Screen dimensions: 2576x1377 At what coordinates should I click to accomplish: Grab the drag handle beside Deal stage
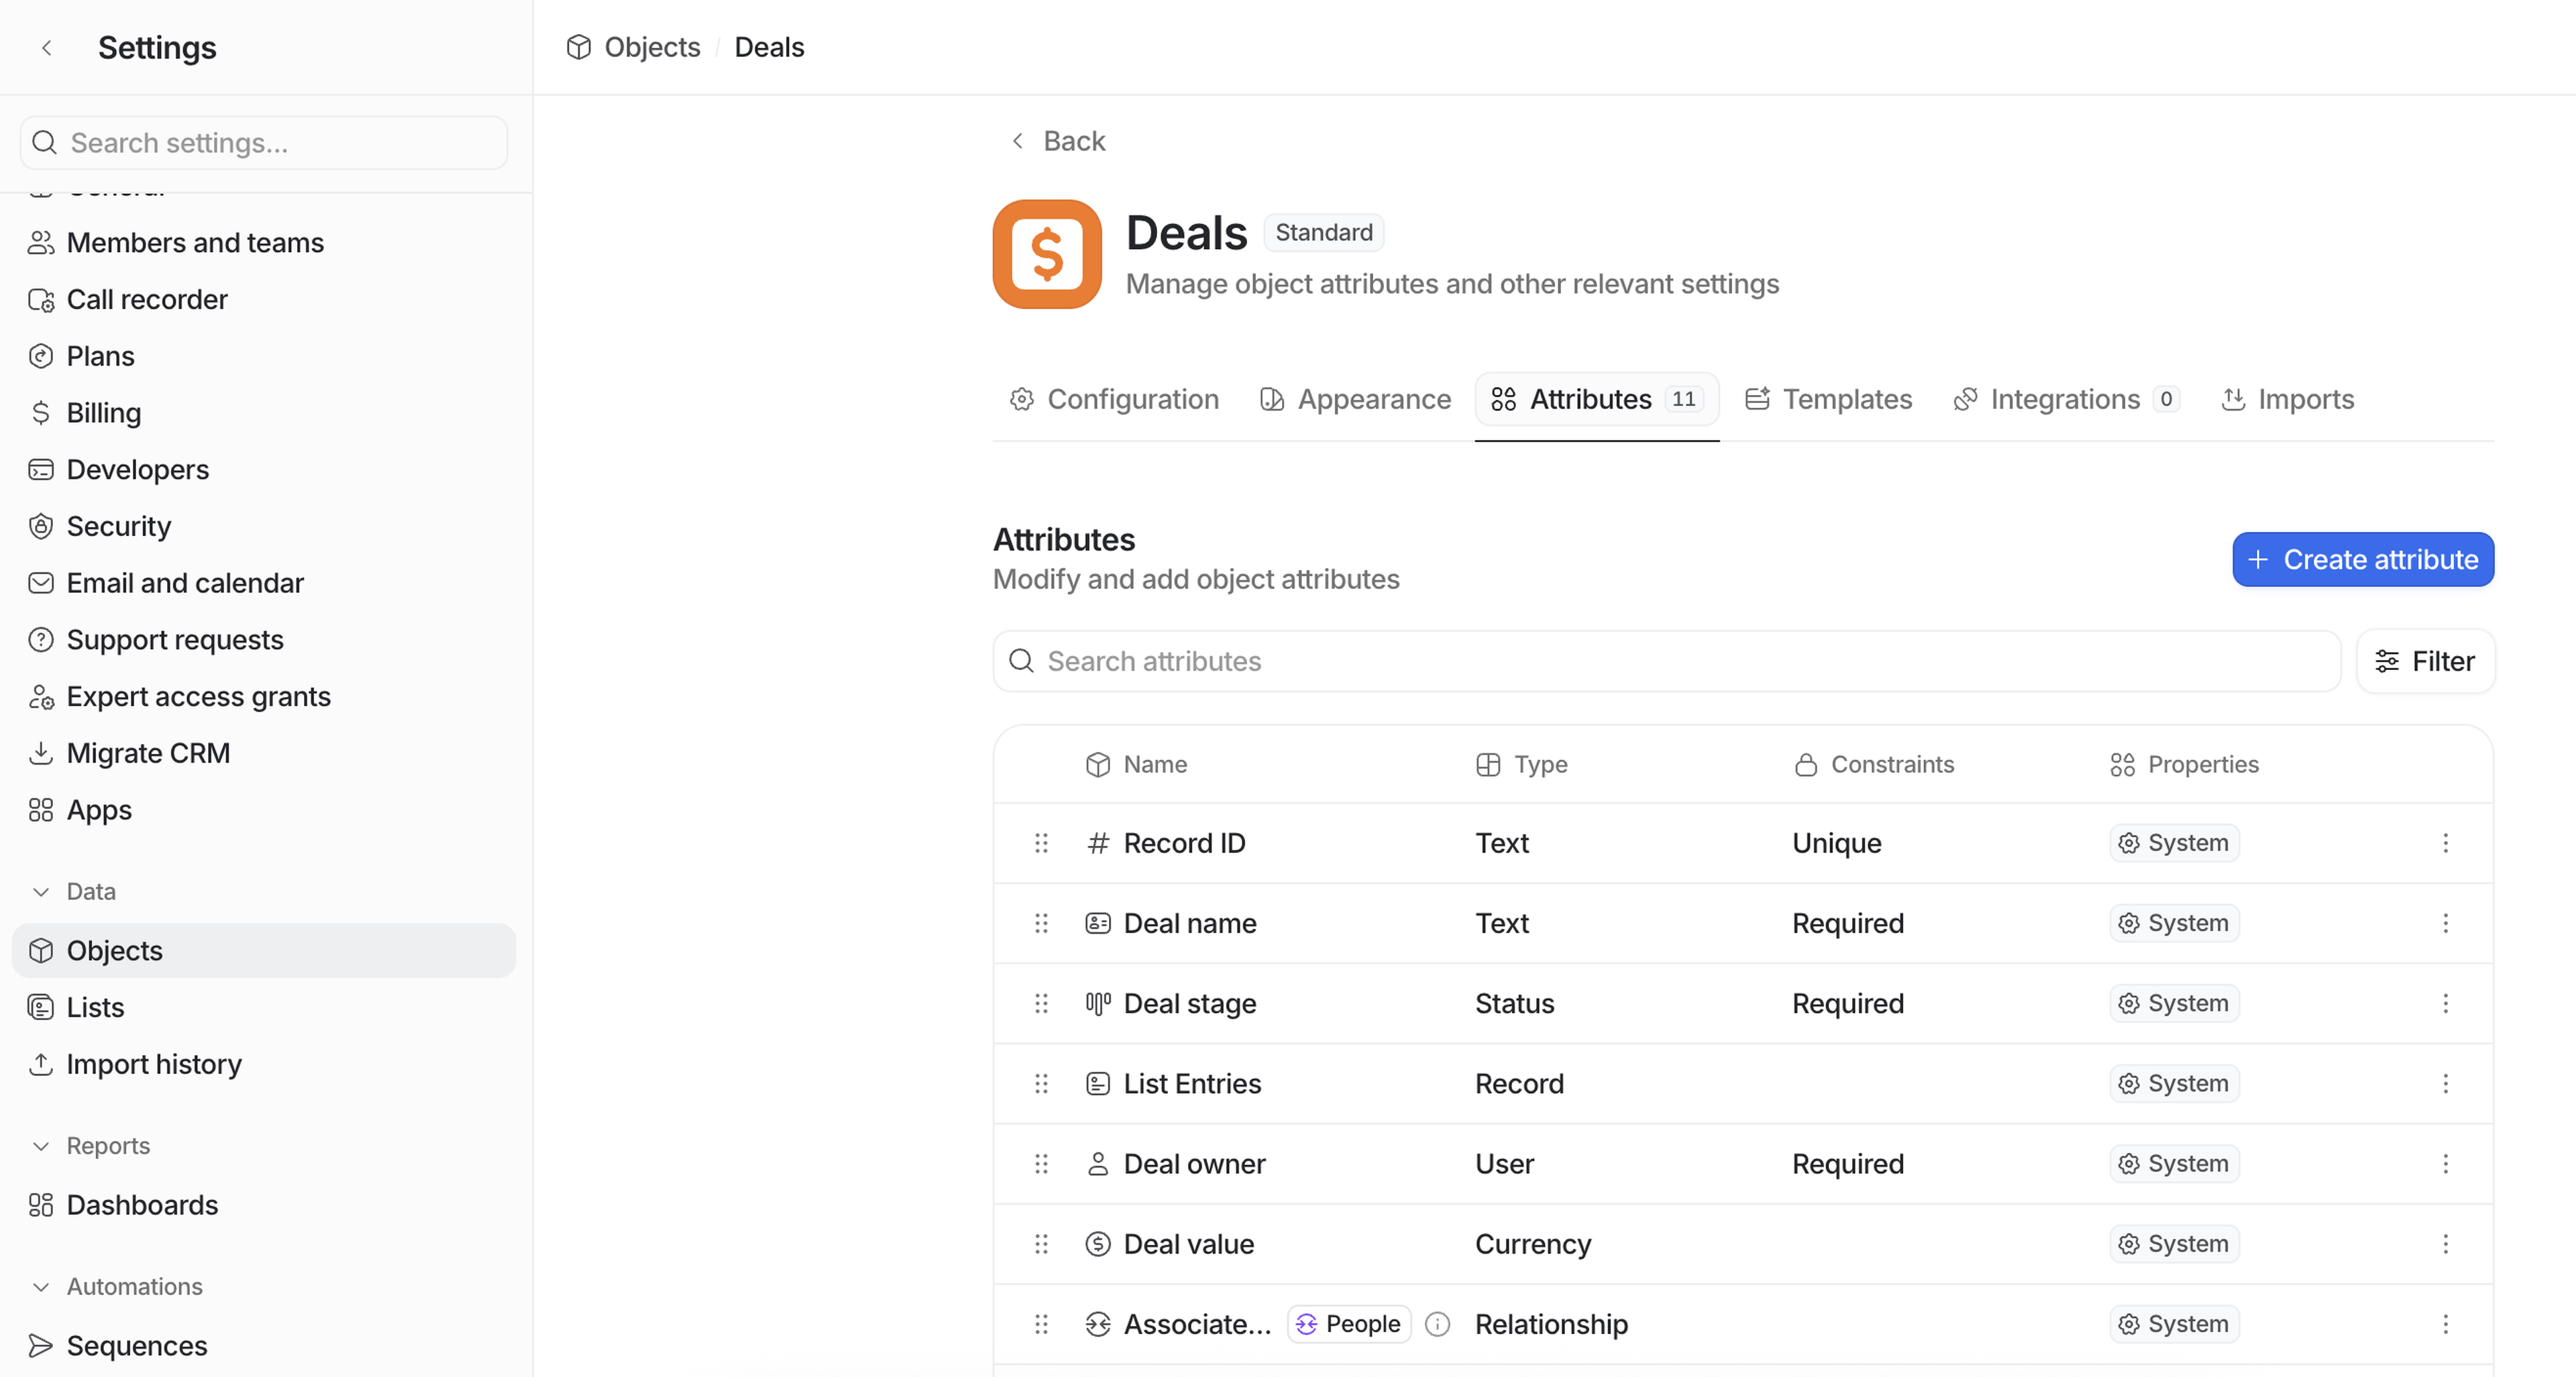pyautogui.click(x=1041, y=1003)
